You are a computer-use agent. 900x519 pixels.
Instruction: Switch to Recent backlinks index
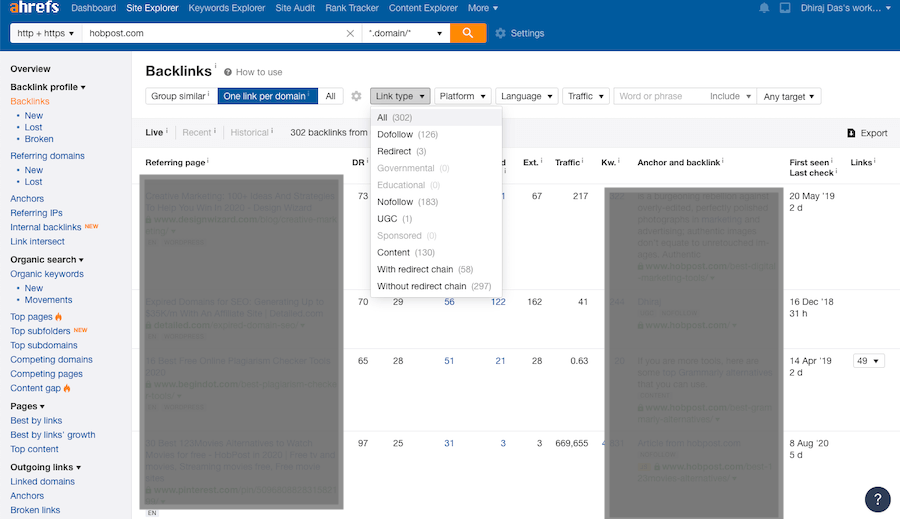click(x=197, y=133)
